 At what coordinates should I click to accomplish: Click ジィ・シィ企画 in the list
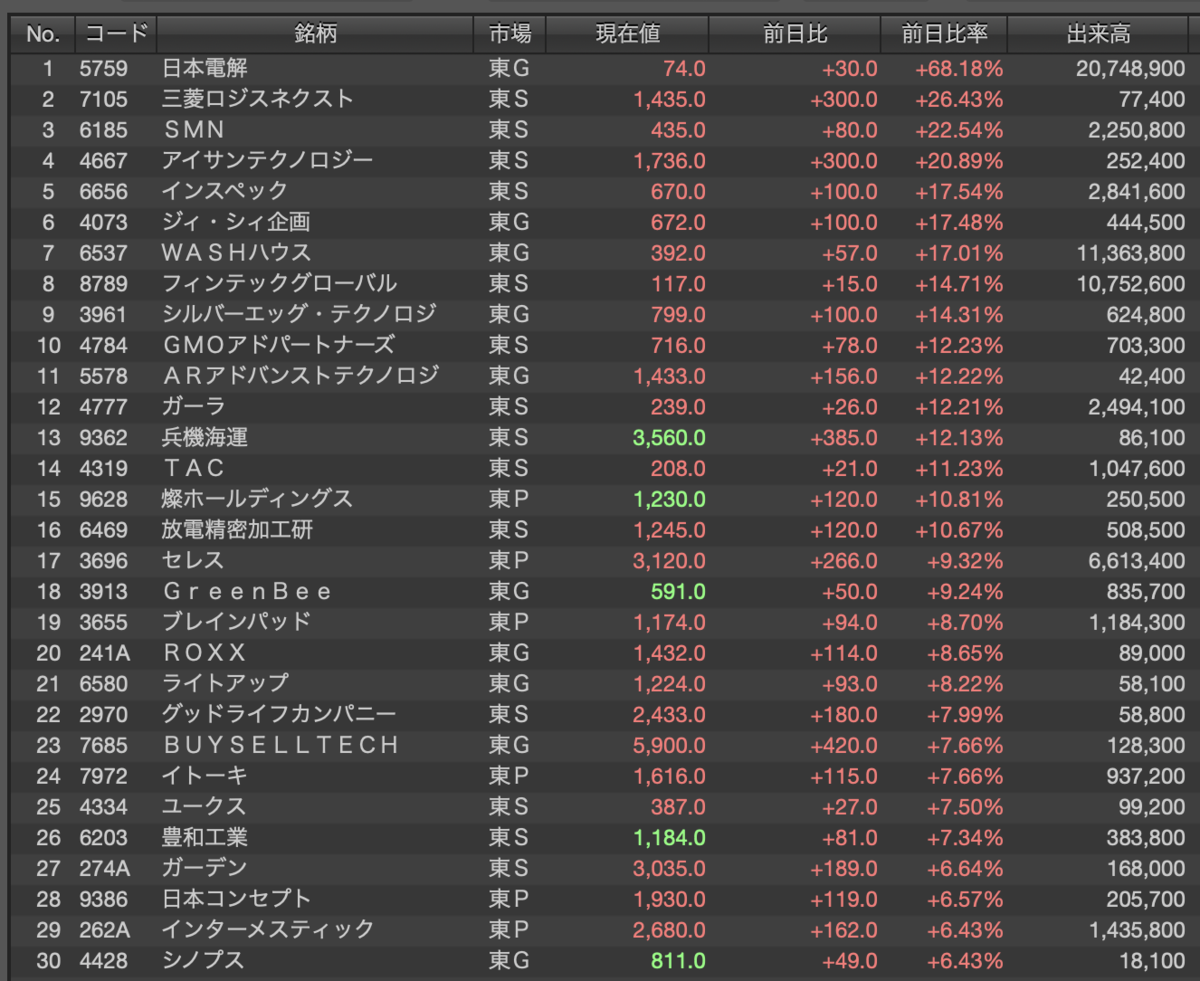click(236, 222)
